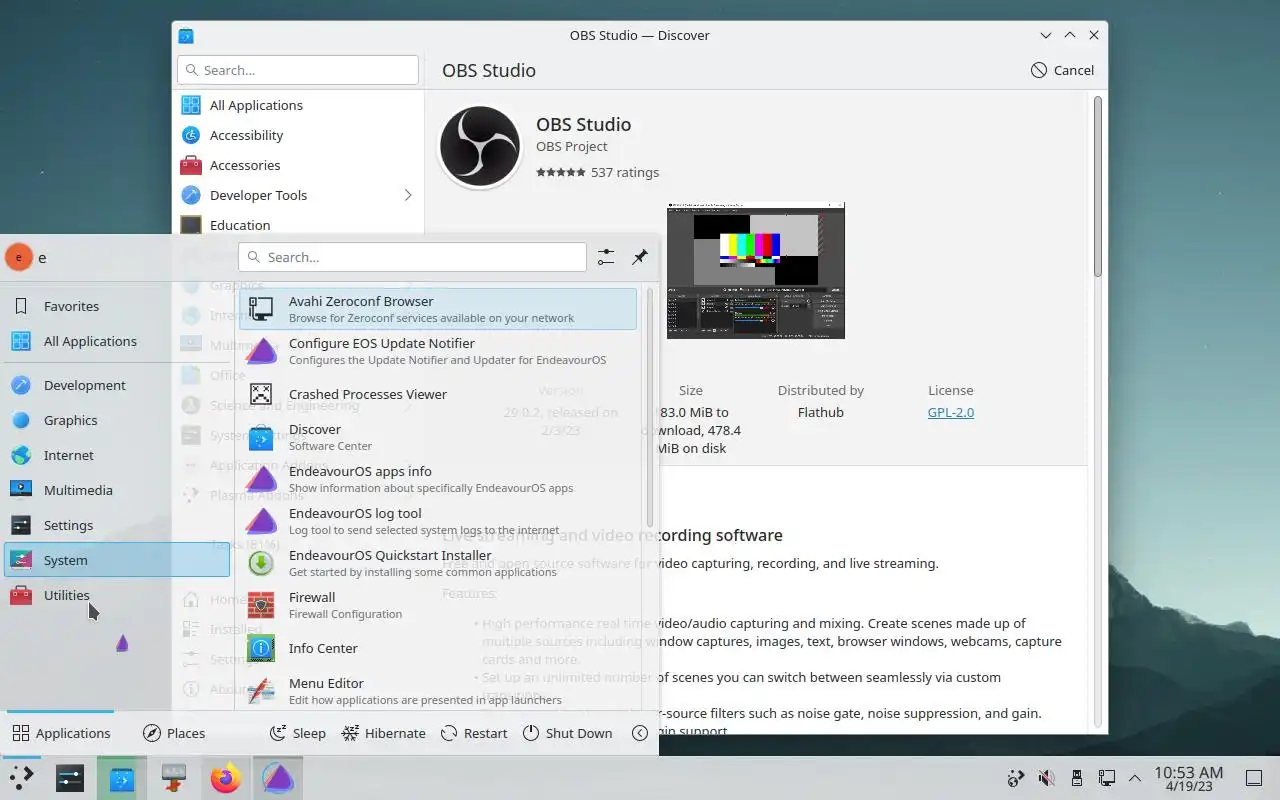Viewport: 1280px width, 800px height.
Task: Open the Internet category in launcher
Action: [x=117, y=455]
